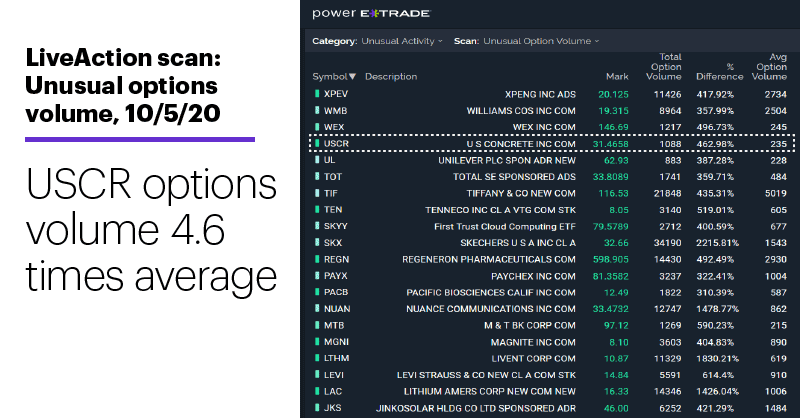
Task: Click MTB average option volume 215
Action: [x=779, y=326]
